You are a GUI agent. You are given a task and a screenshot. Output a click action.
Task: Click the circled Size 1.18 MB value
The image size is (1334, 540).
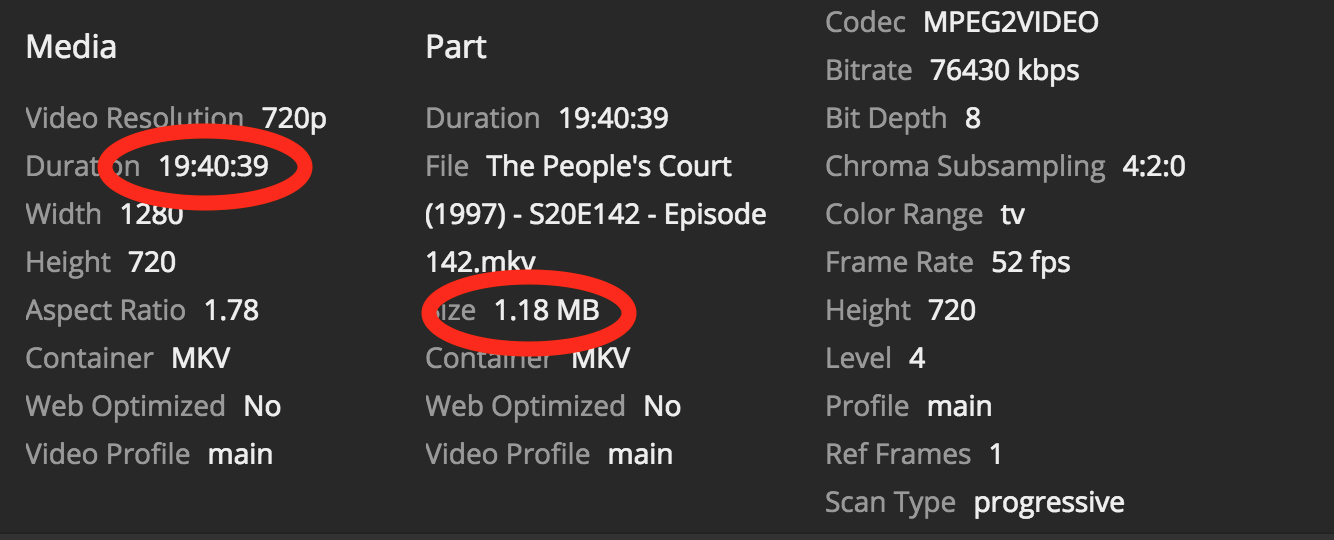tap(547, 310)
